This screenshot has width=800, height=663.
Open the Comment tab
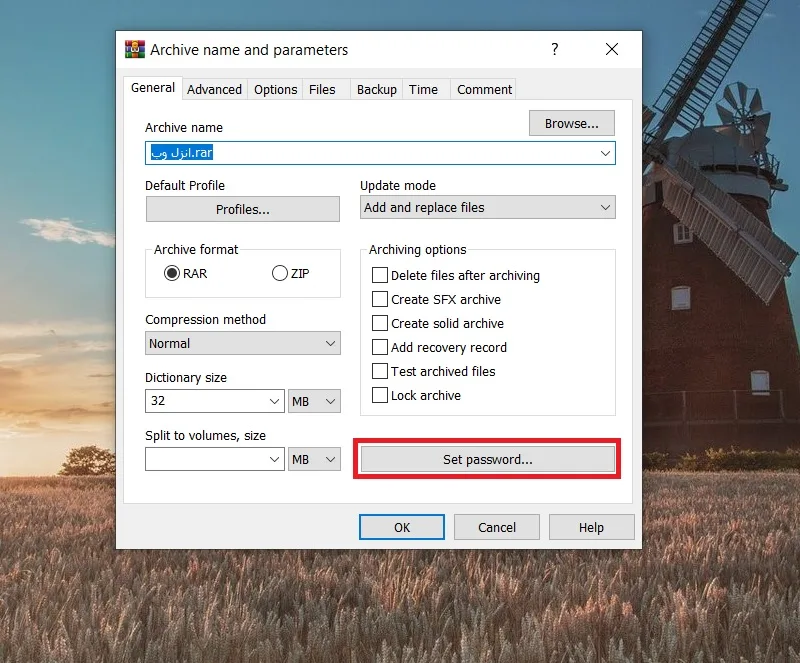pyautogui.click(x=484, y=89)
